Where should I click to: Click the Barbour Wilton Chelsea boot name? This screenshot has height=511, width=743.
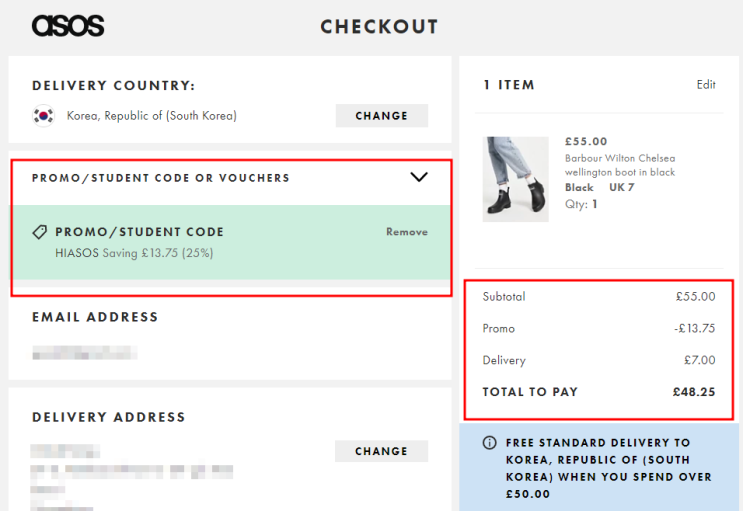[x=619, y=165]
